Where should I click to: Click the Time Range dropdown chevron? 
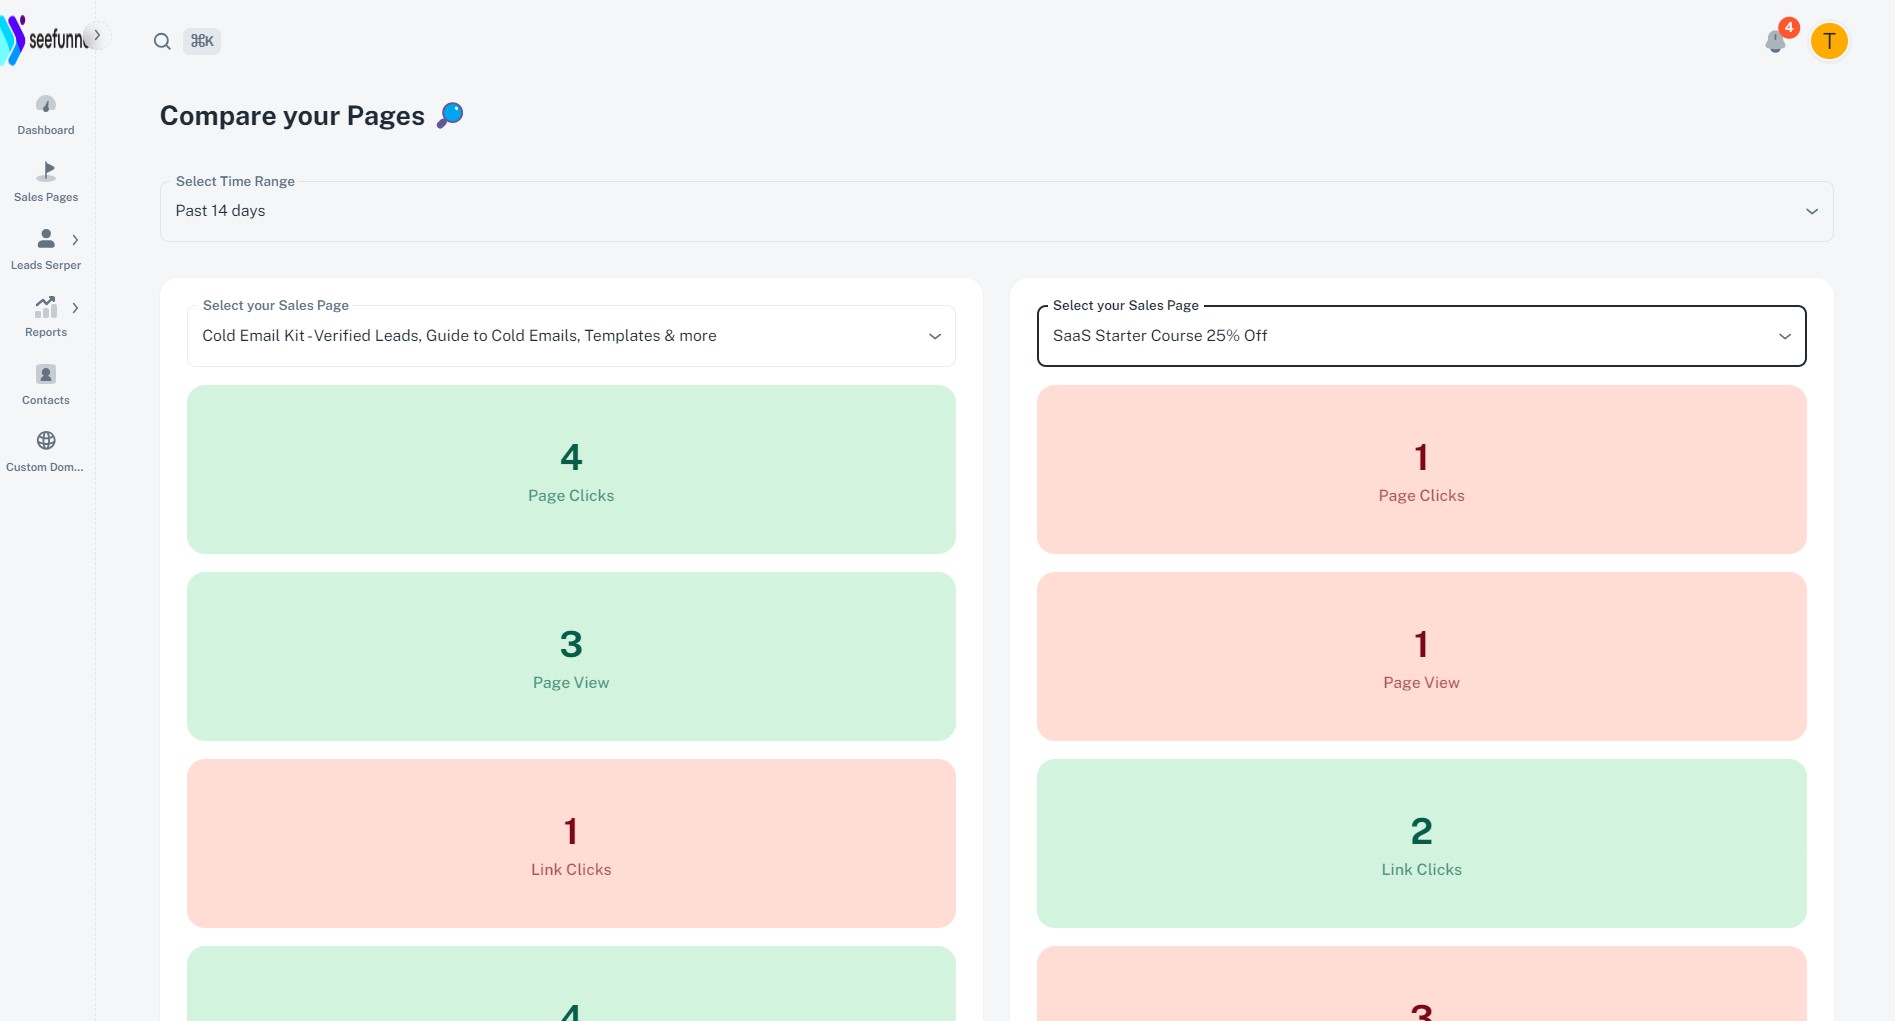coord(1811,211)
